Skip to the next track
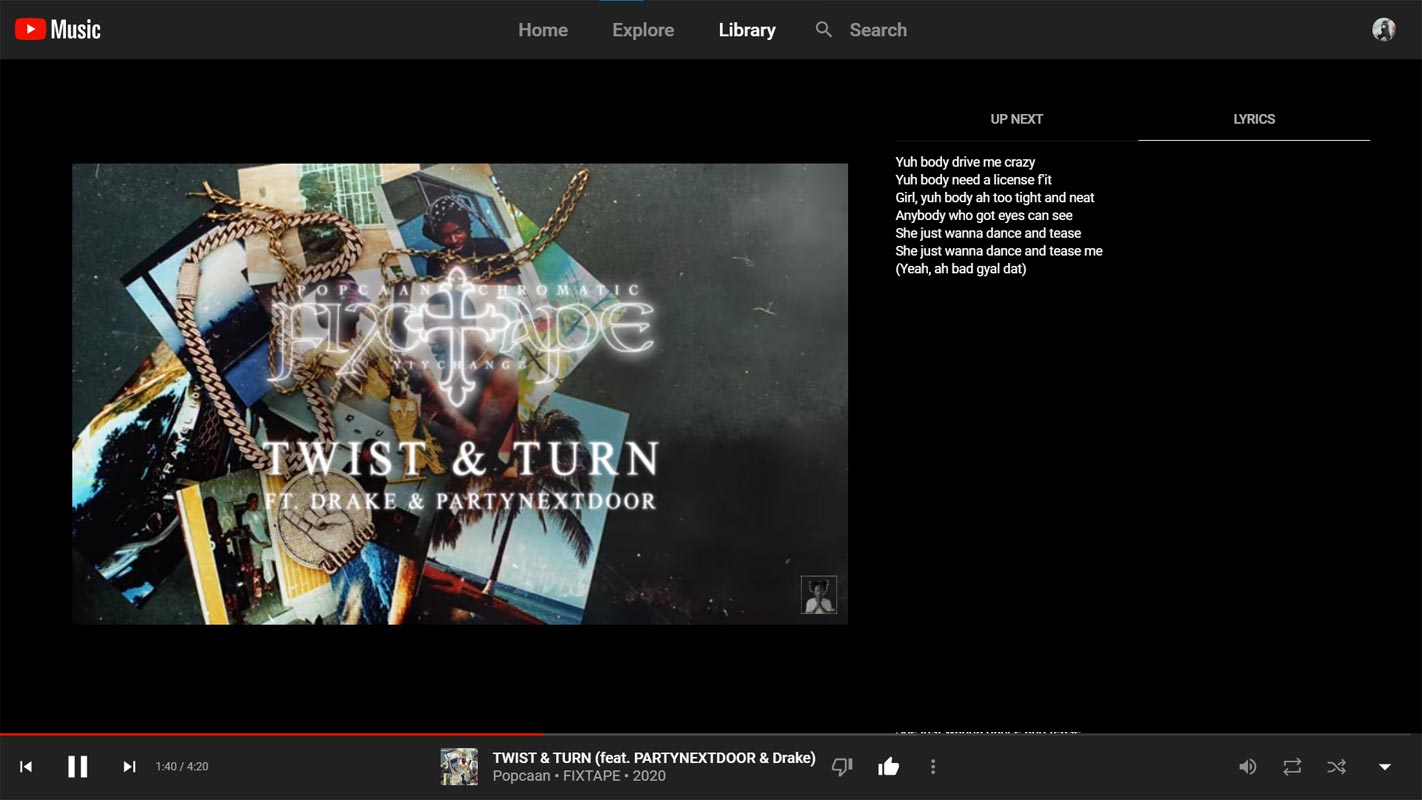The height and width of the screenshot is (800, 1422). point(129,767)
